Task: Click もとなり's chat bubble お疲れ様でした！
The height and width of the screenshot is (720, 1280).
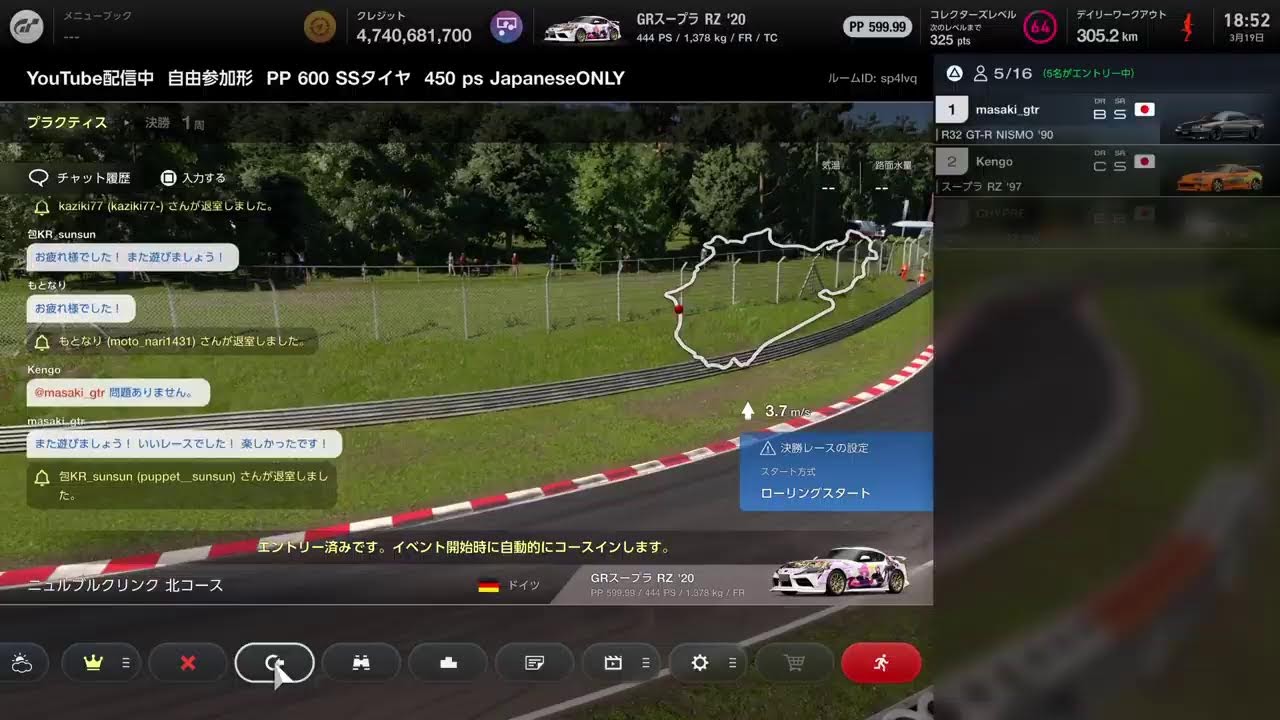Action: 80,308
